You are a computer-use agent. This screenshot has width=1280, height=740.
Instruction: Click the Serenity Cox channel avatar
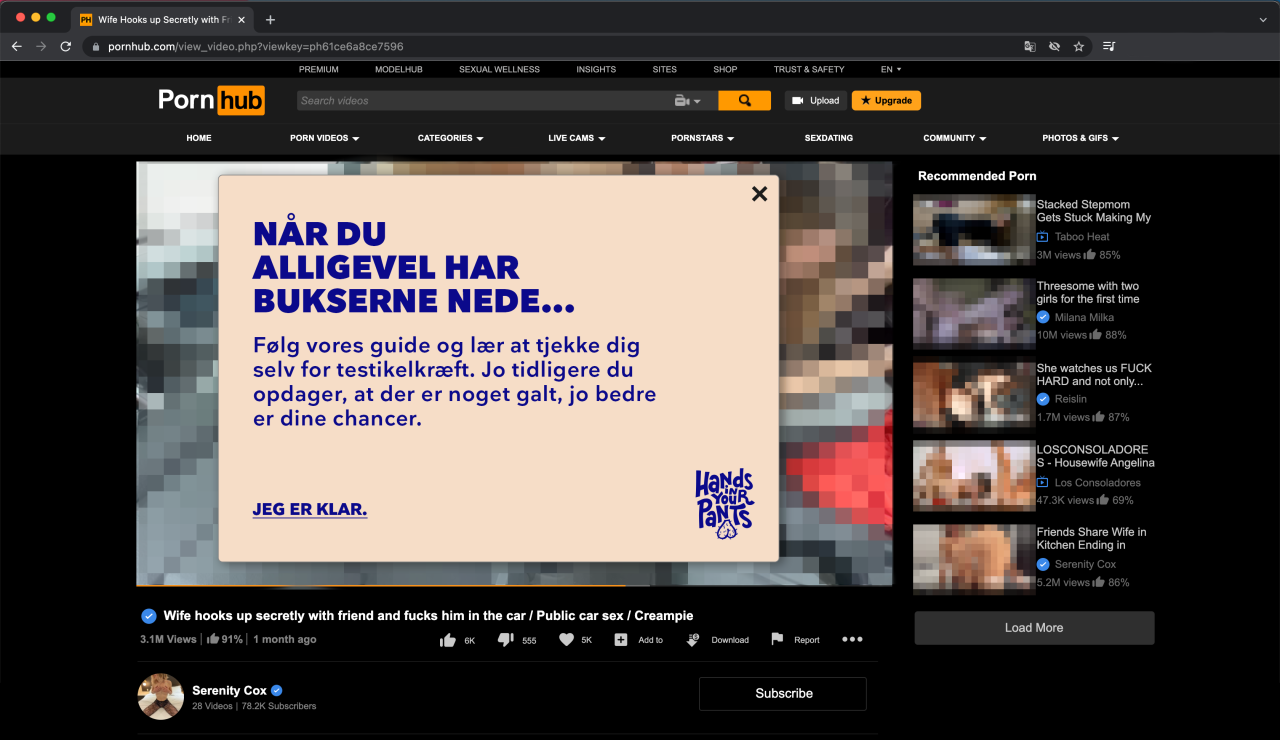click(160, 697)
